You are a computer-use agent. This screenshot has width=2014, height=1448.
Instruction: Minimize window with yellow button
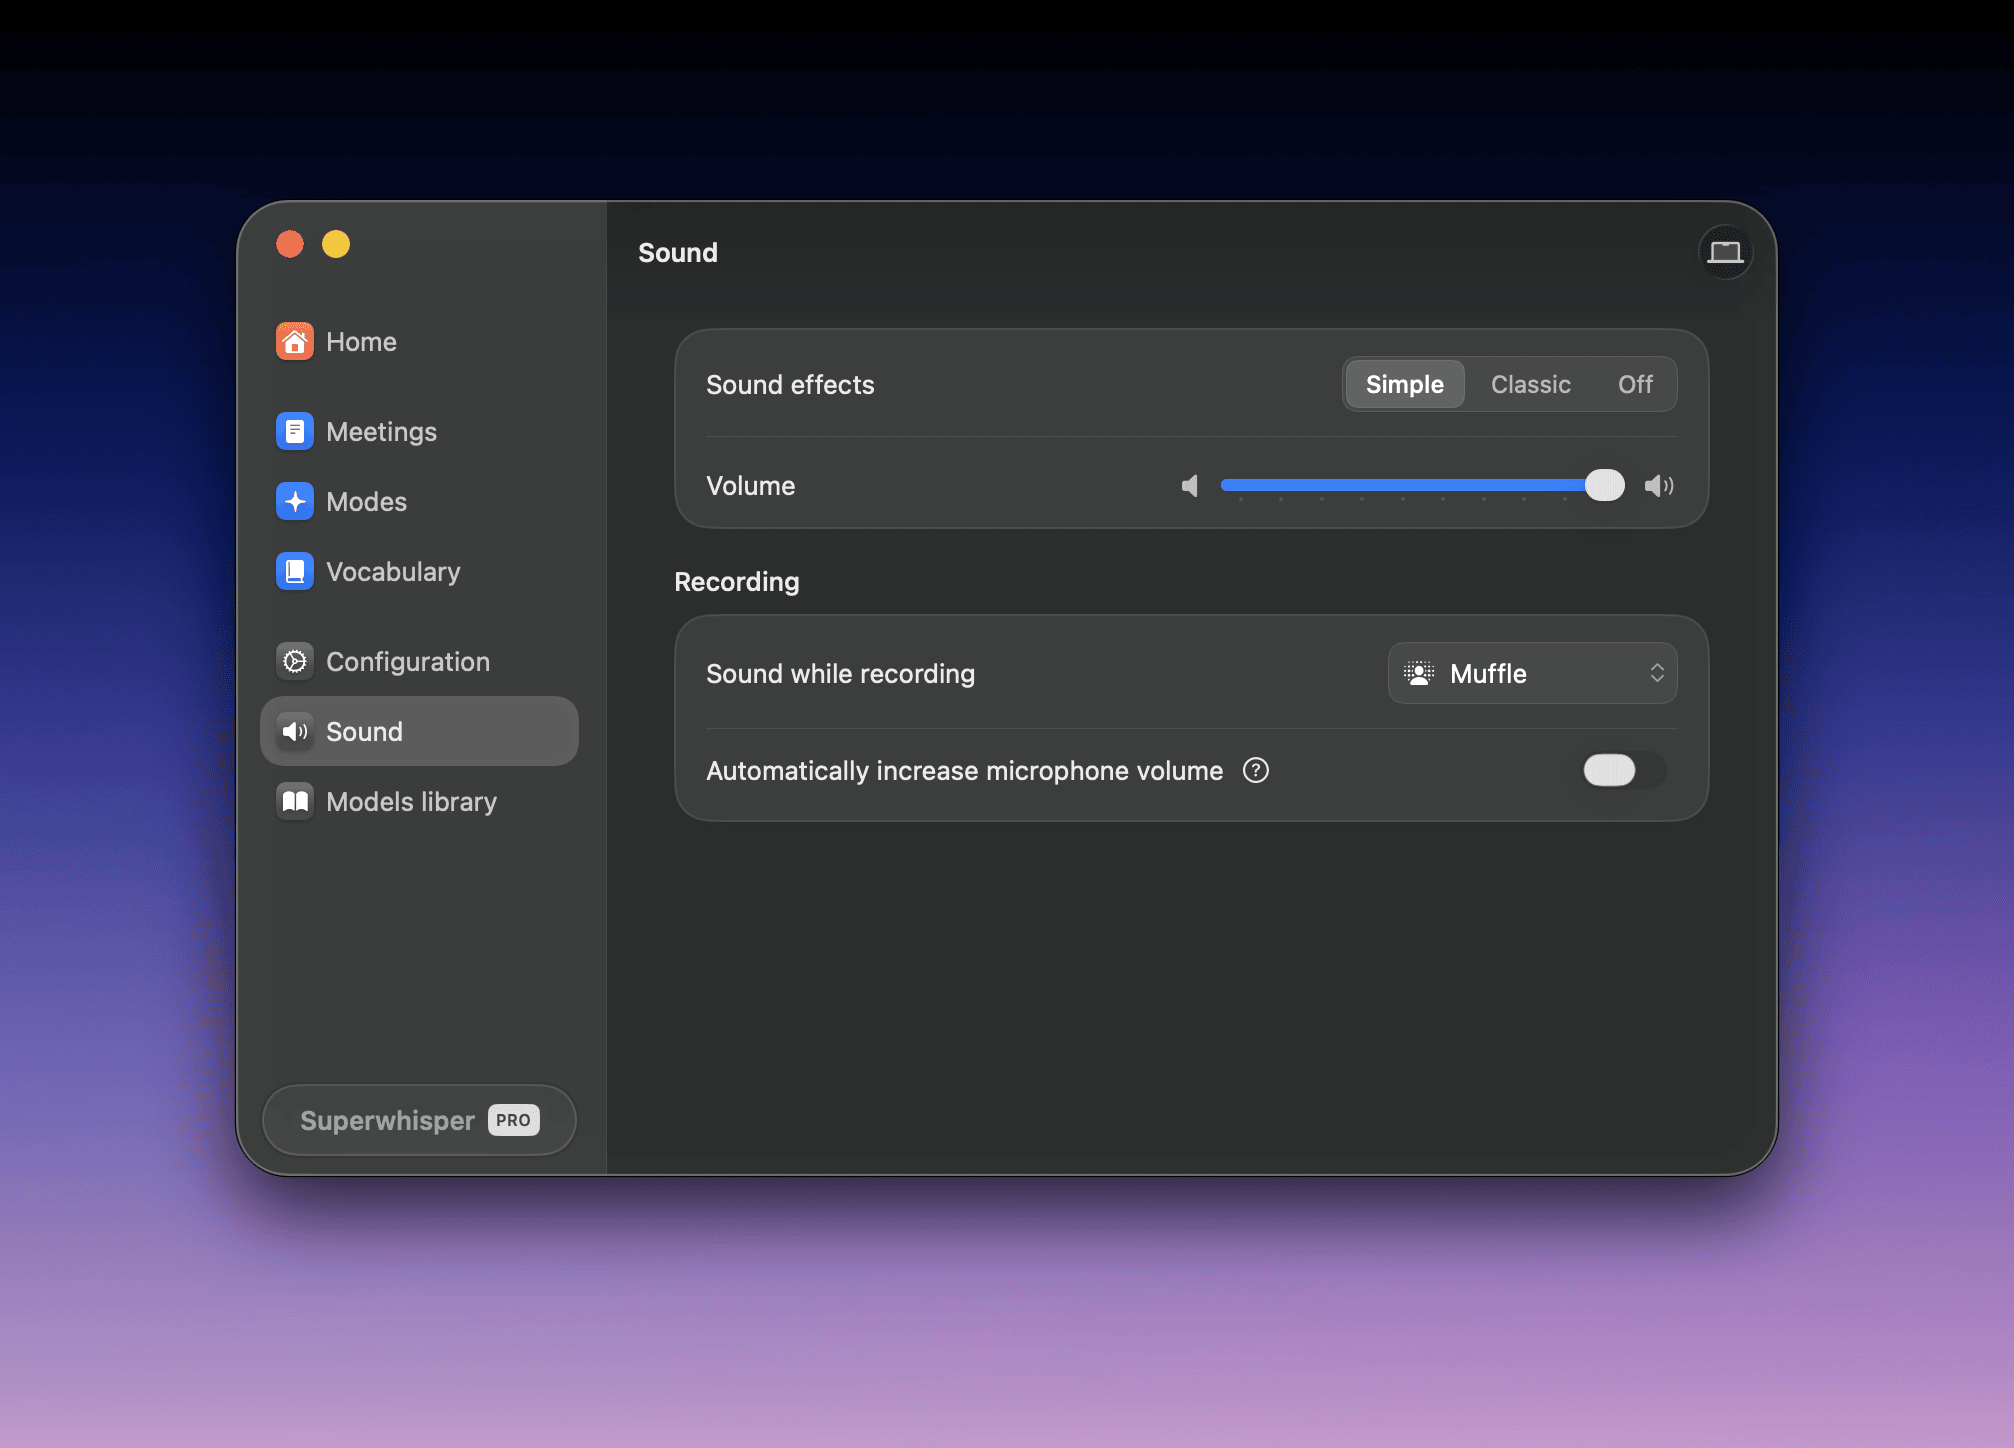336,244
